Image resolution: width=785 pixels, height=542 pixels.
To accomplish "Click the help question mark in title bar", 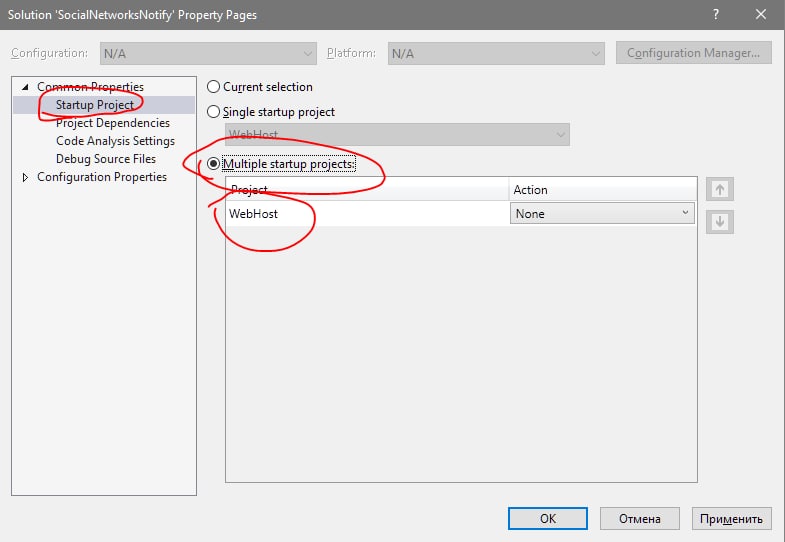I will (x=715, y=15).
